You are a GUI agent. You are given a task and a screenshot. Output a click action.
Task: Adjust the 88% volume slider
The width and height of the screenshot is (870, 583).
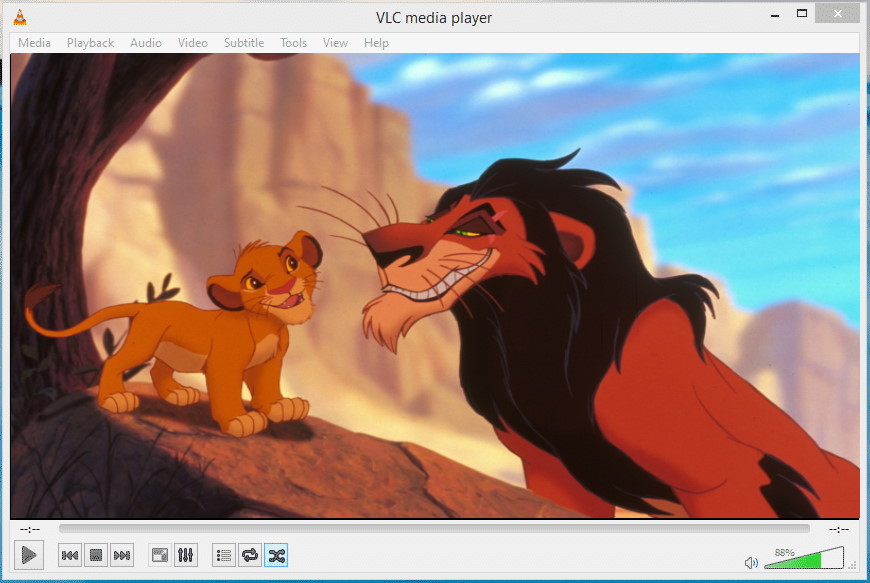(x=804, y=558)
